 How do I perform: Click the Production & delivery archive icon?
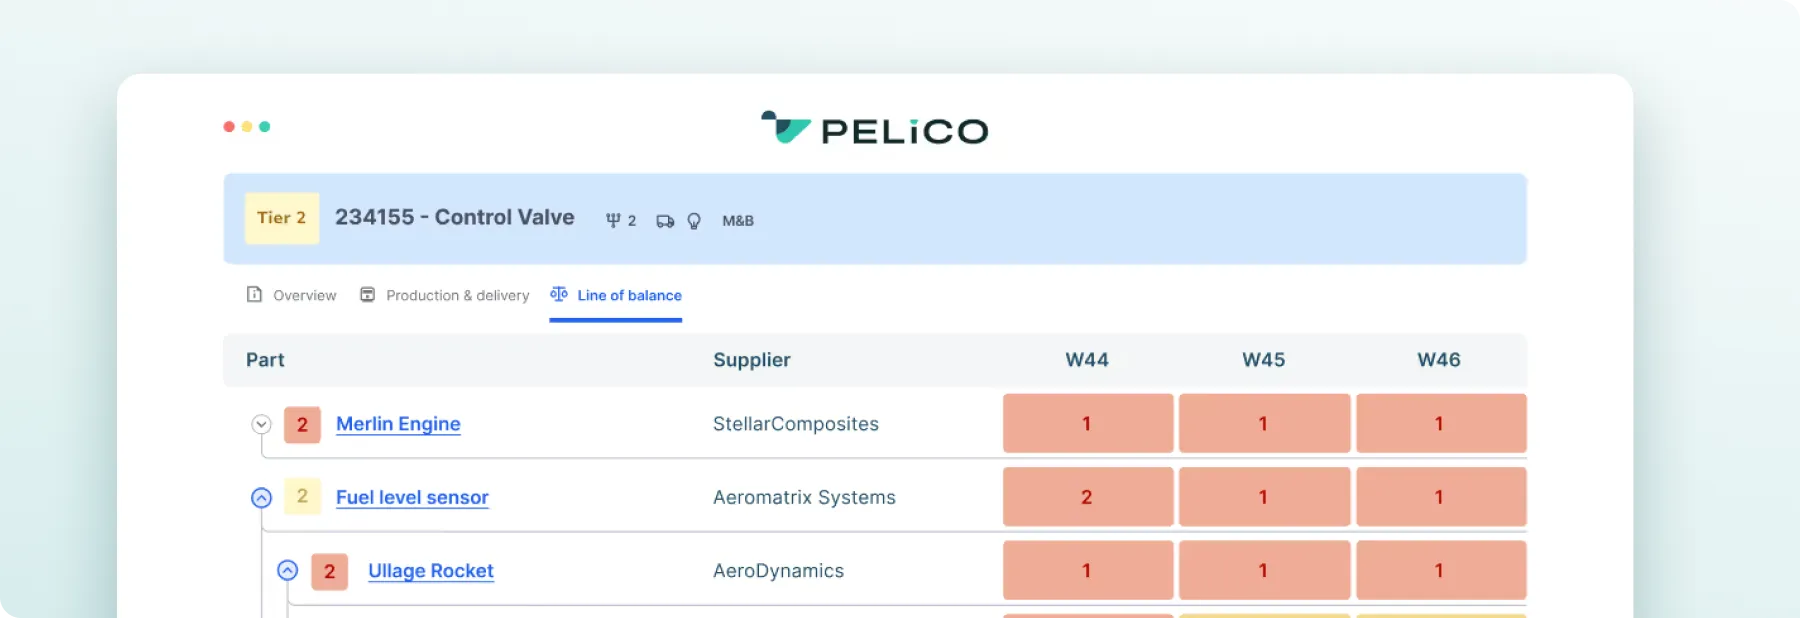coord(367,294)
